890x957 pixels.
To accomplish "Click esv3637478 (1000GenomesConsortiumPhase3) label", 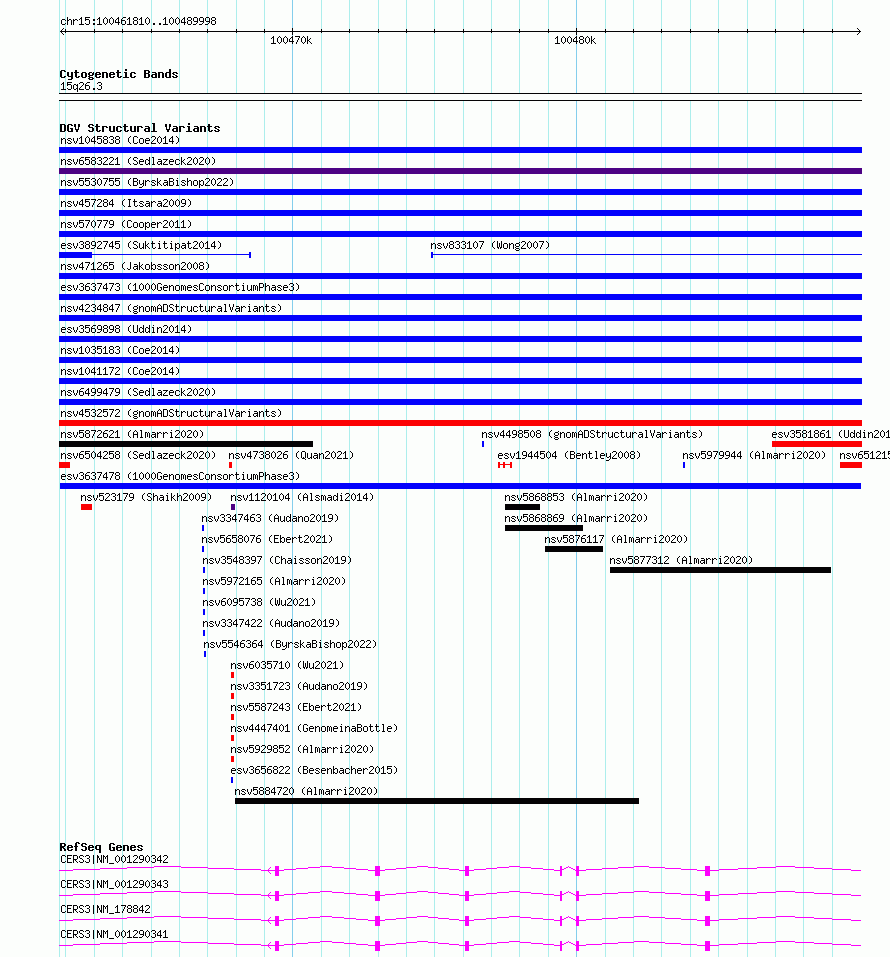I will click(180, 477).
